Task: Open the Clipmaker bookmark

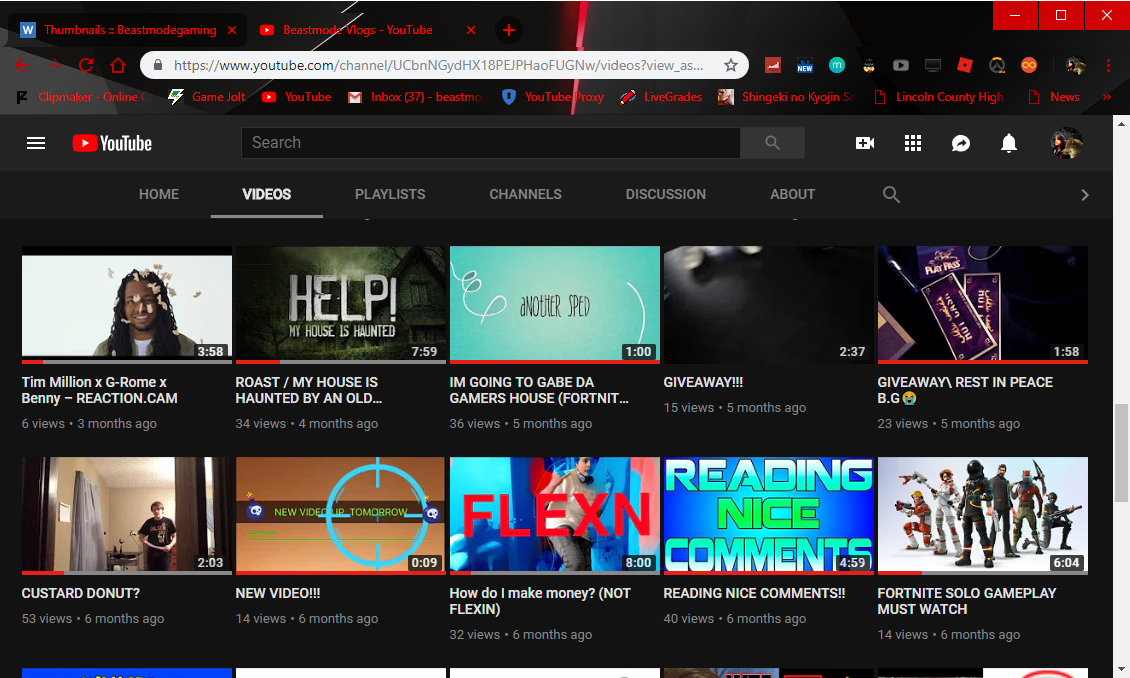Action: pos(82,97)
